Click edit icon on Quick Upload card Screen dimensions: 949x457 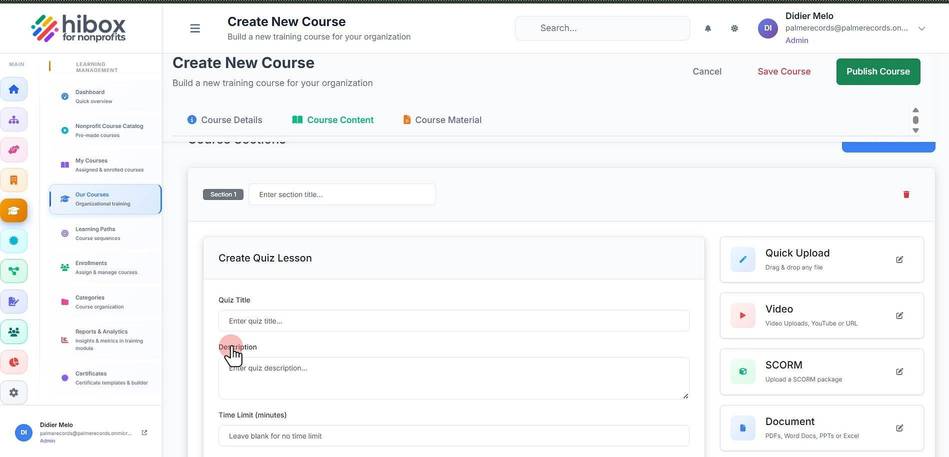[899, 260]
